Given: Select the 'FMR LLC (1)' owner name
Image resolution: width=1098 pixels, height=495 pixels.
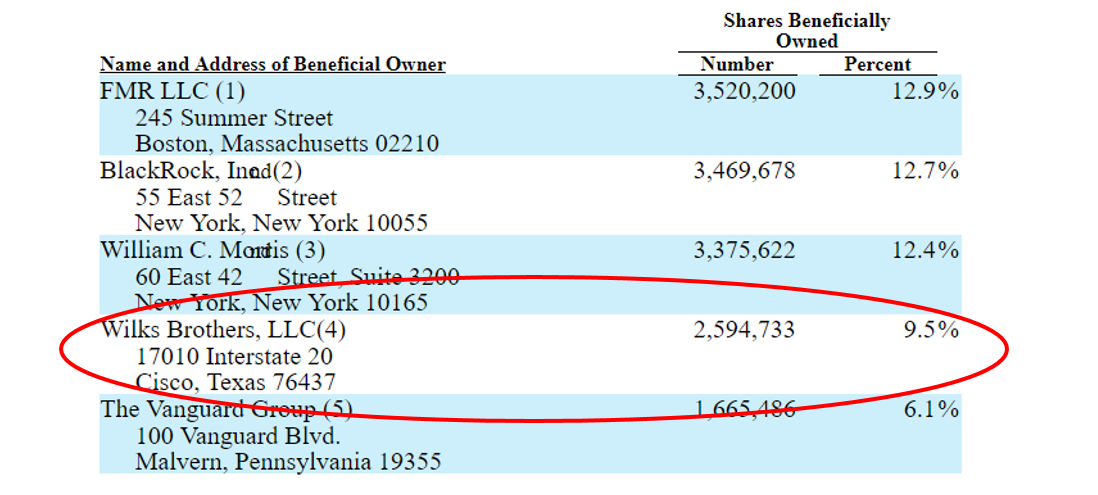Looking at the screenshot, I should pyautogui.click(x=172, y=91).
